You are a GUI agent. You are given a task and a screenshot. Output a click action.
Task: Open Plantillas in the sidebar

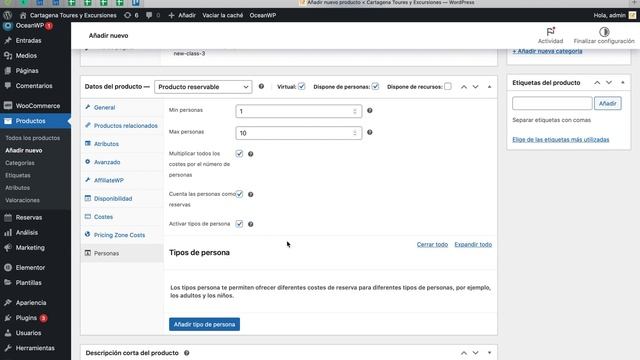point(28,282)
